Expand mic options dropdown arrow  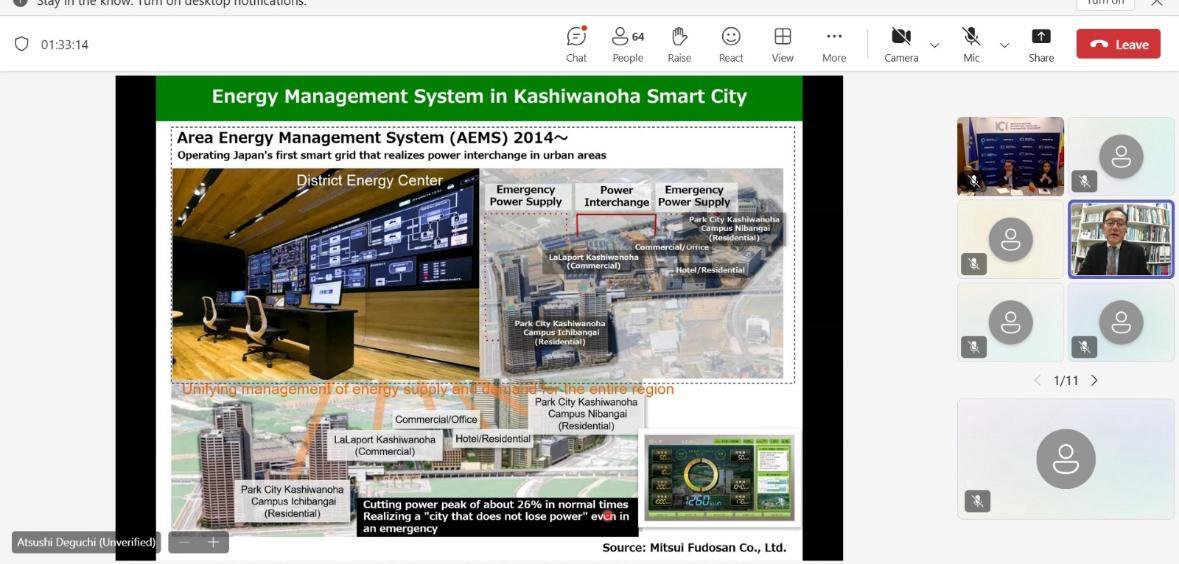1004,45
